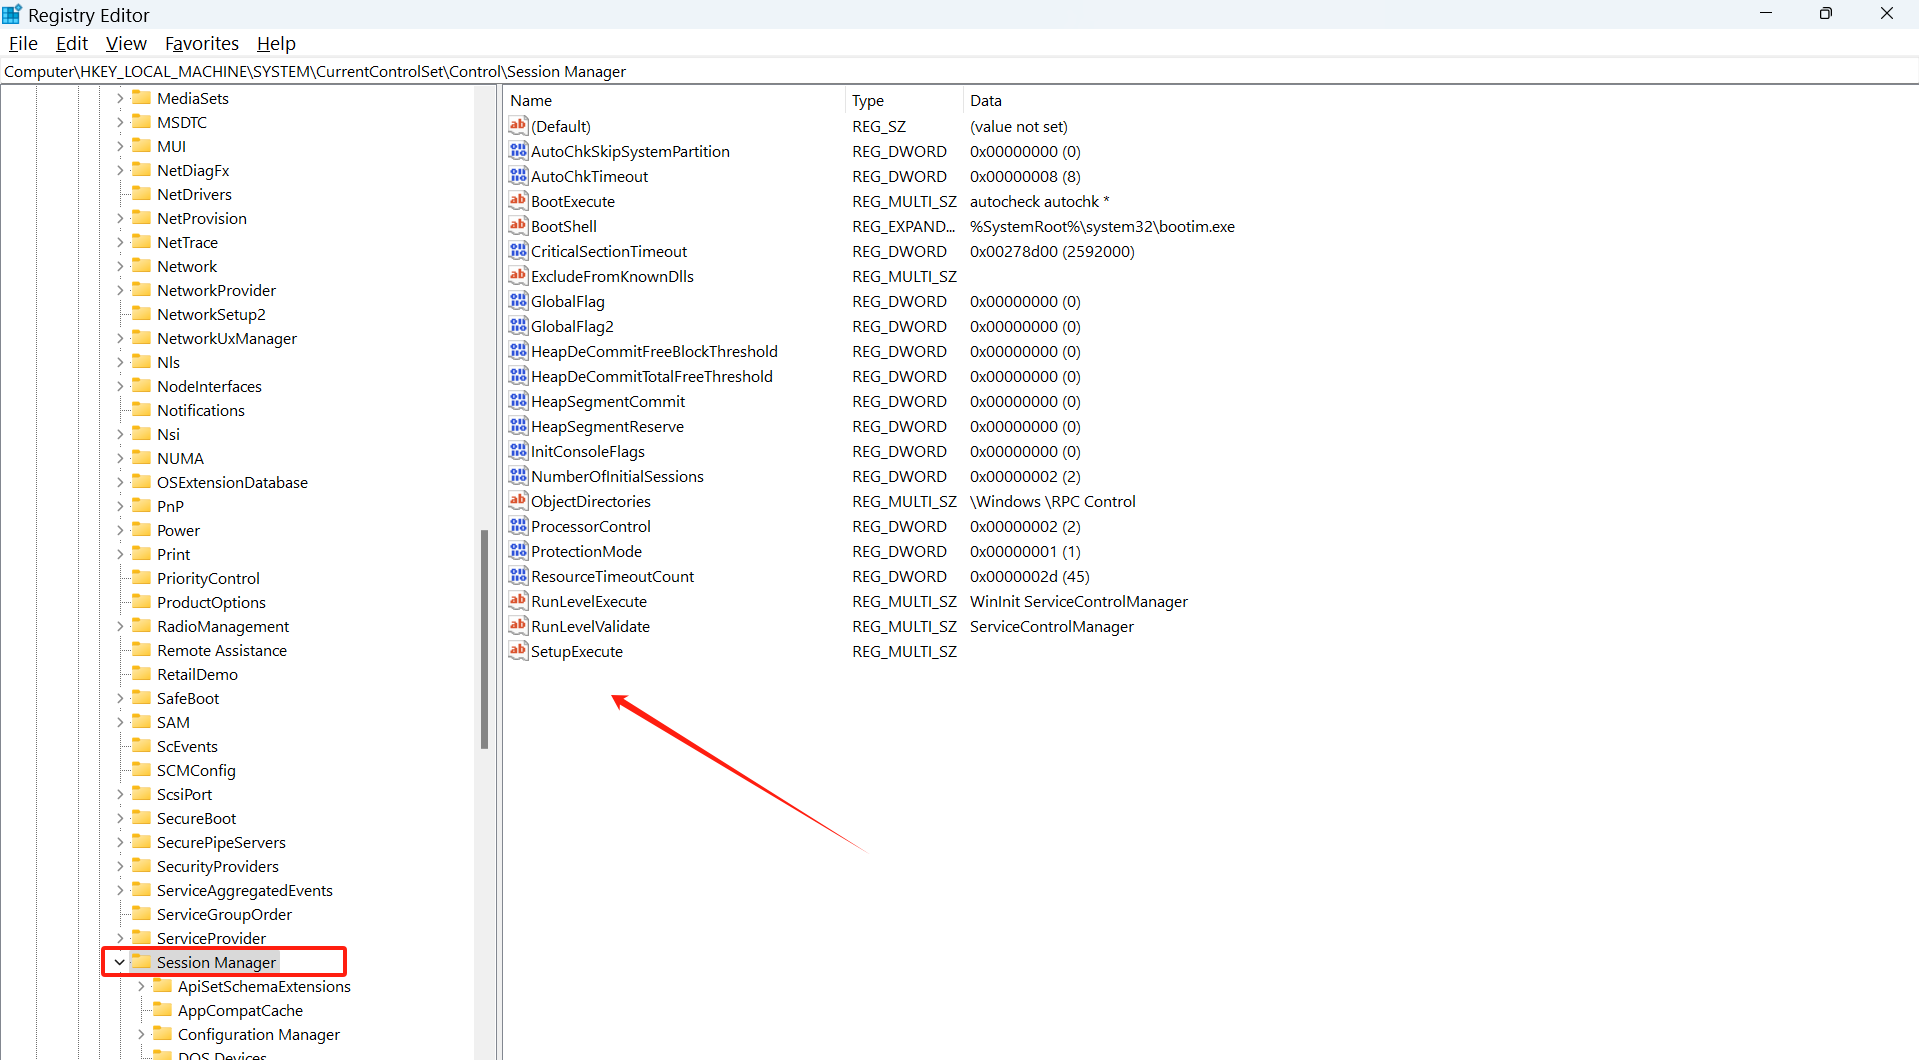
Task: Click the GlobalFlag DWORD icon
Action: click(x=518, y=300)
